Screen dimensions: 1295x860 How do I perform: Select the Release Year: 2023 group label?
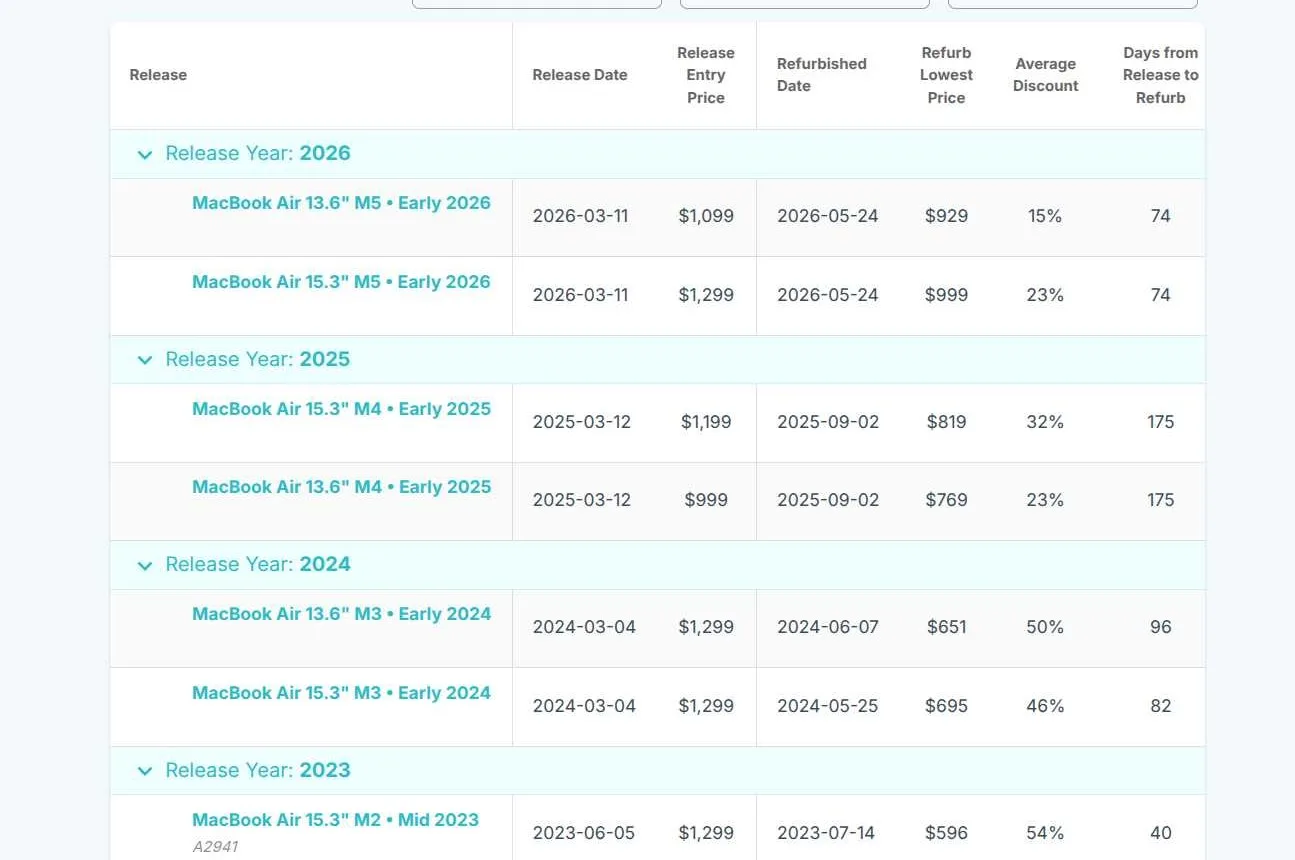click(x=258, y=771)
